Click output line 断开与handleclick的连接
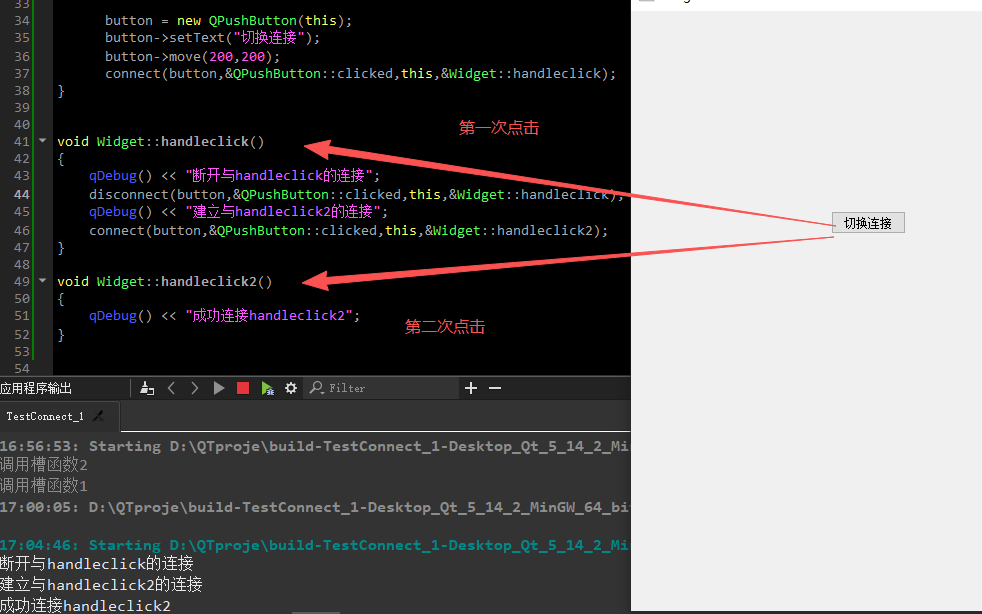Image resolution: width=982 pixels, height=614 pixels. [x=96, y=563]
